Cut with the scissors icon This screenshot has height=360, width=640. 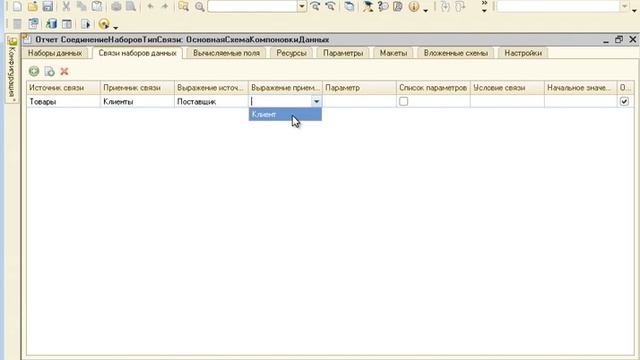pyautogui.click(x=66, y=6)
